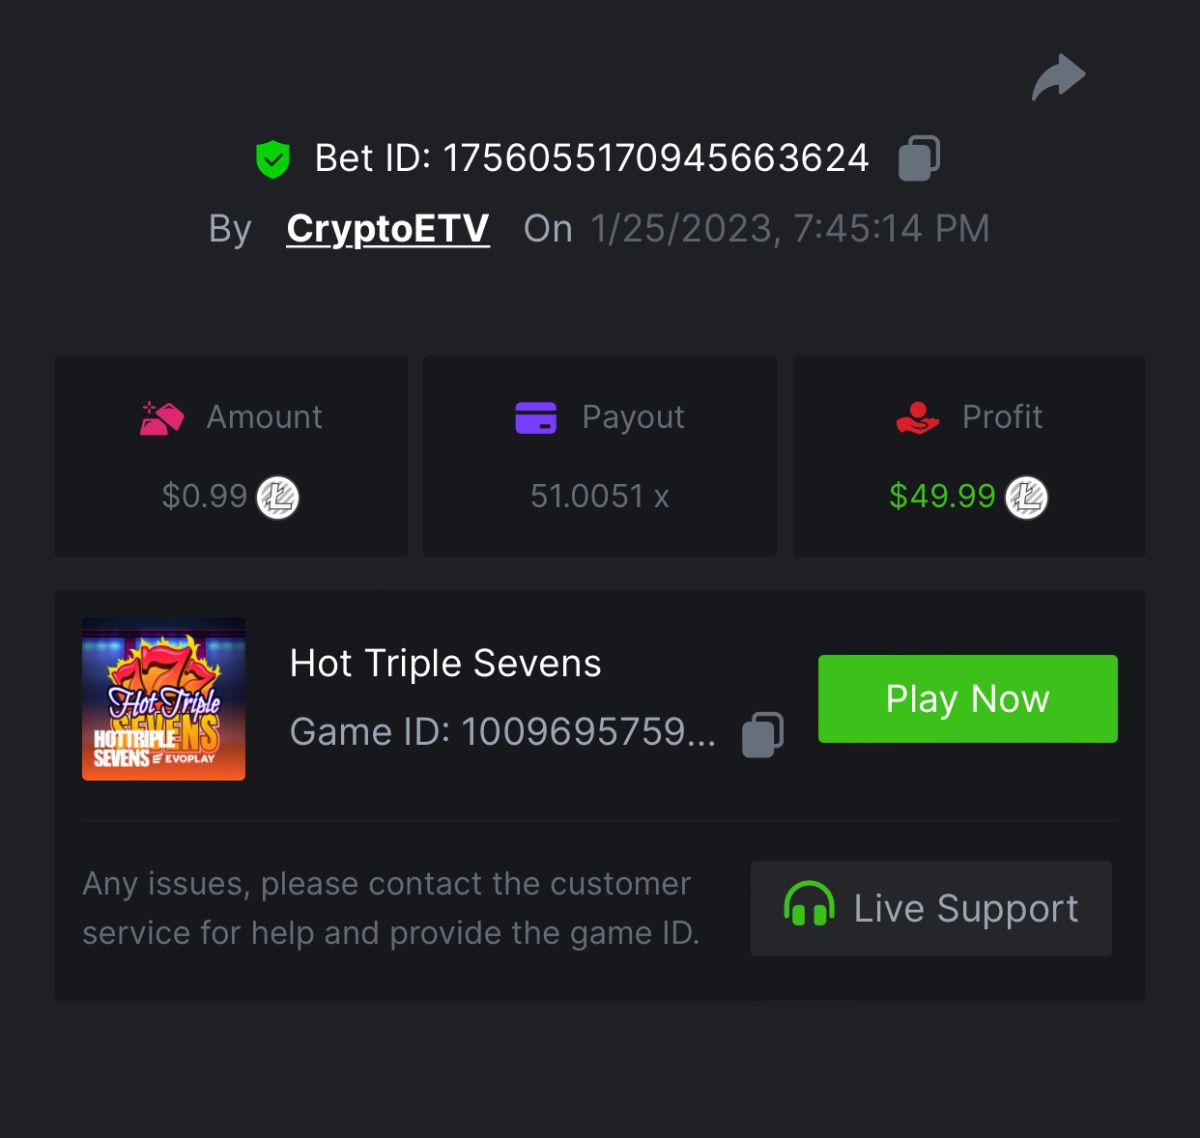Click the share arrow icon
Viewport: 1200px width, 1138px height.
[1058, 77]
